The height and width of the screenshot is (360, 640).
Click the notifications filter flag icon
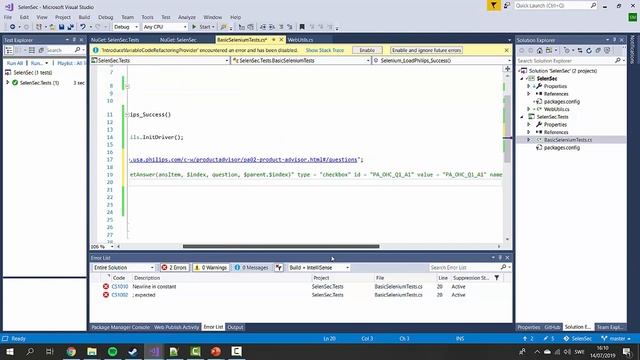(x=493, y=5)
